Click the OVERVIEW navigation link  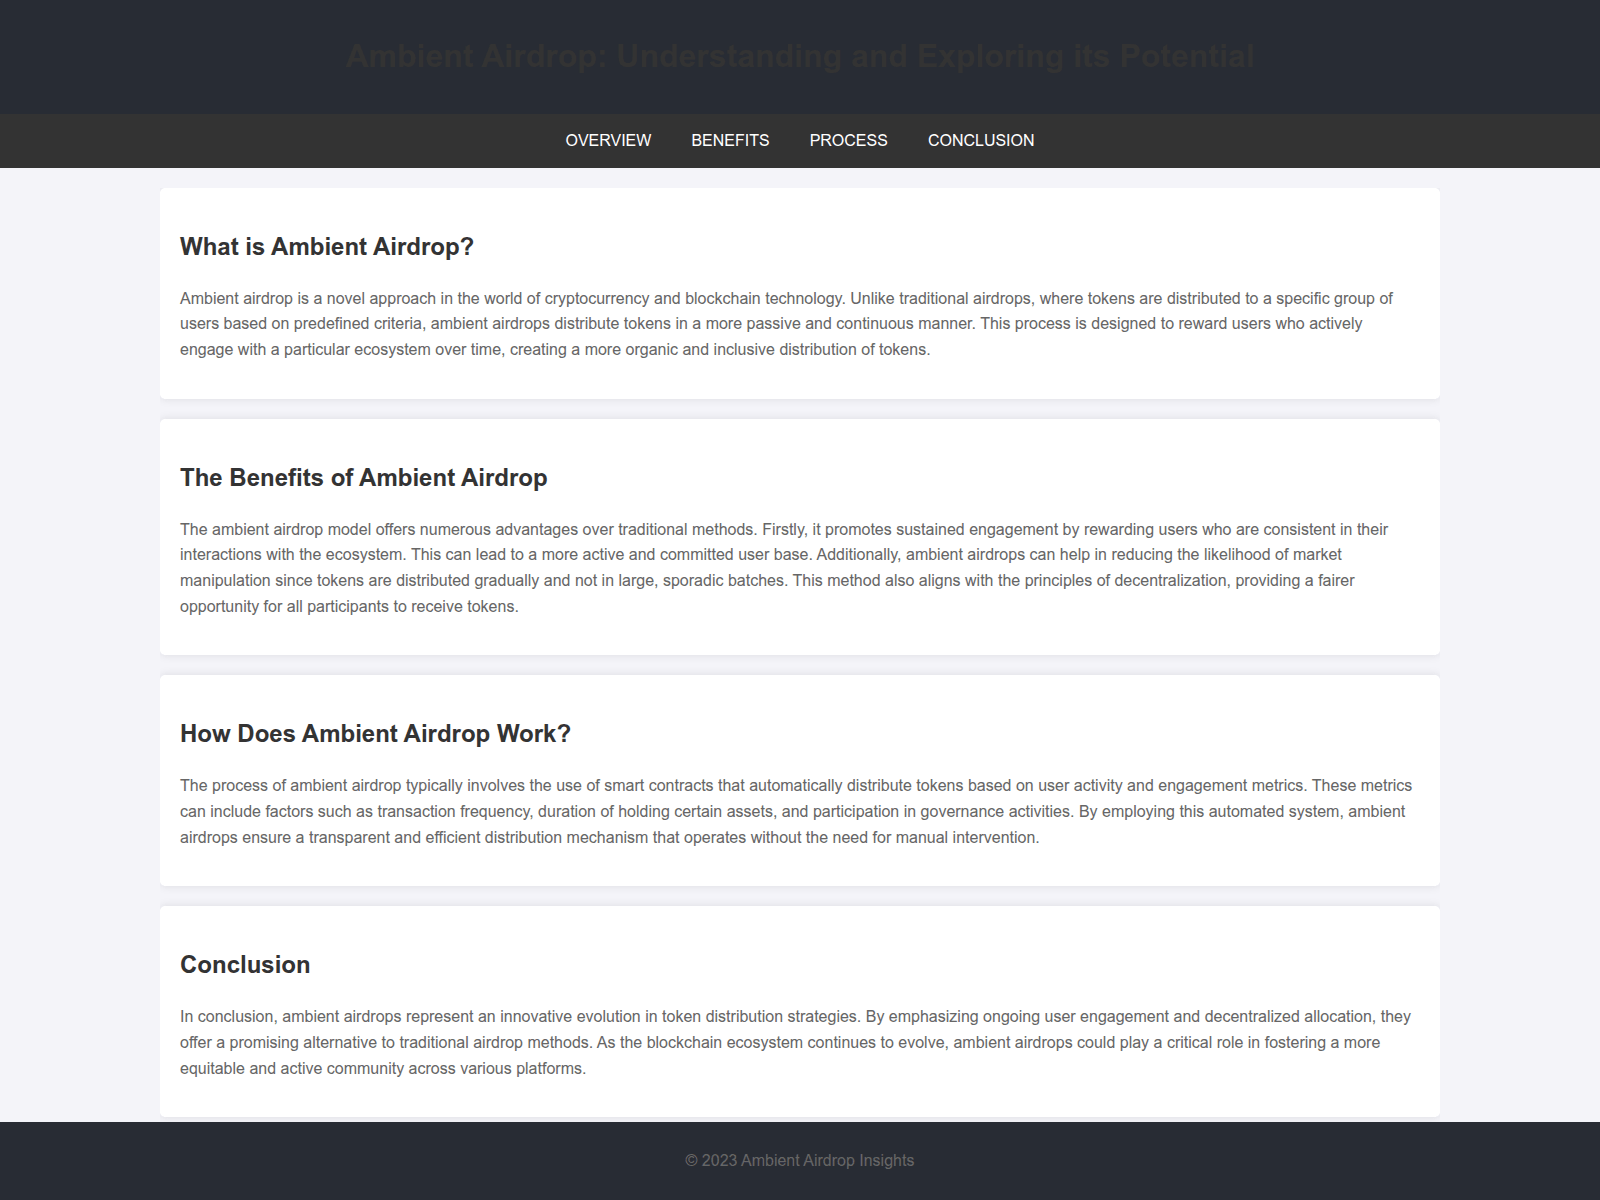[607, 140]
